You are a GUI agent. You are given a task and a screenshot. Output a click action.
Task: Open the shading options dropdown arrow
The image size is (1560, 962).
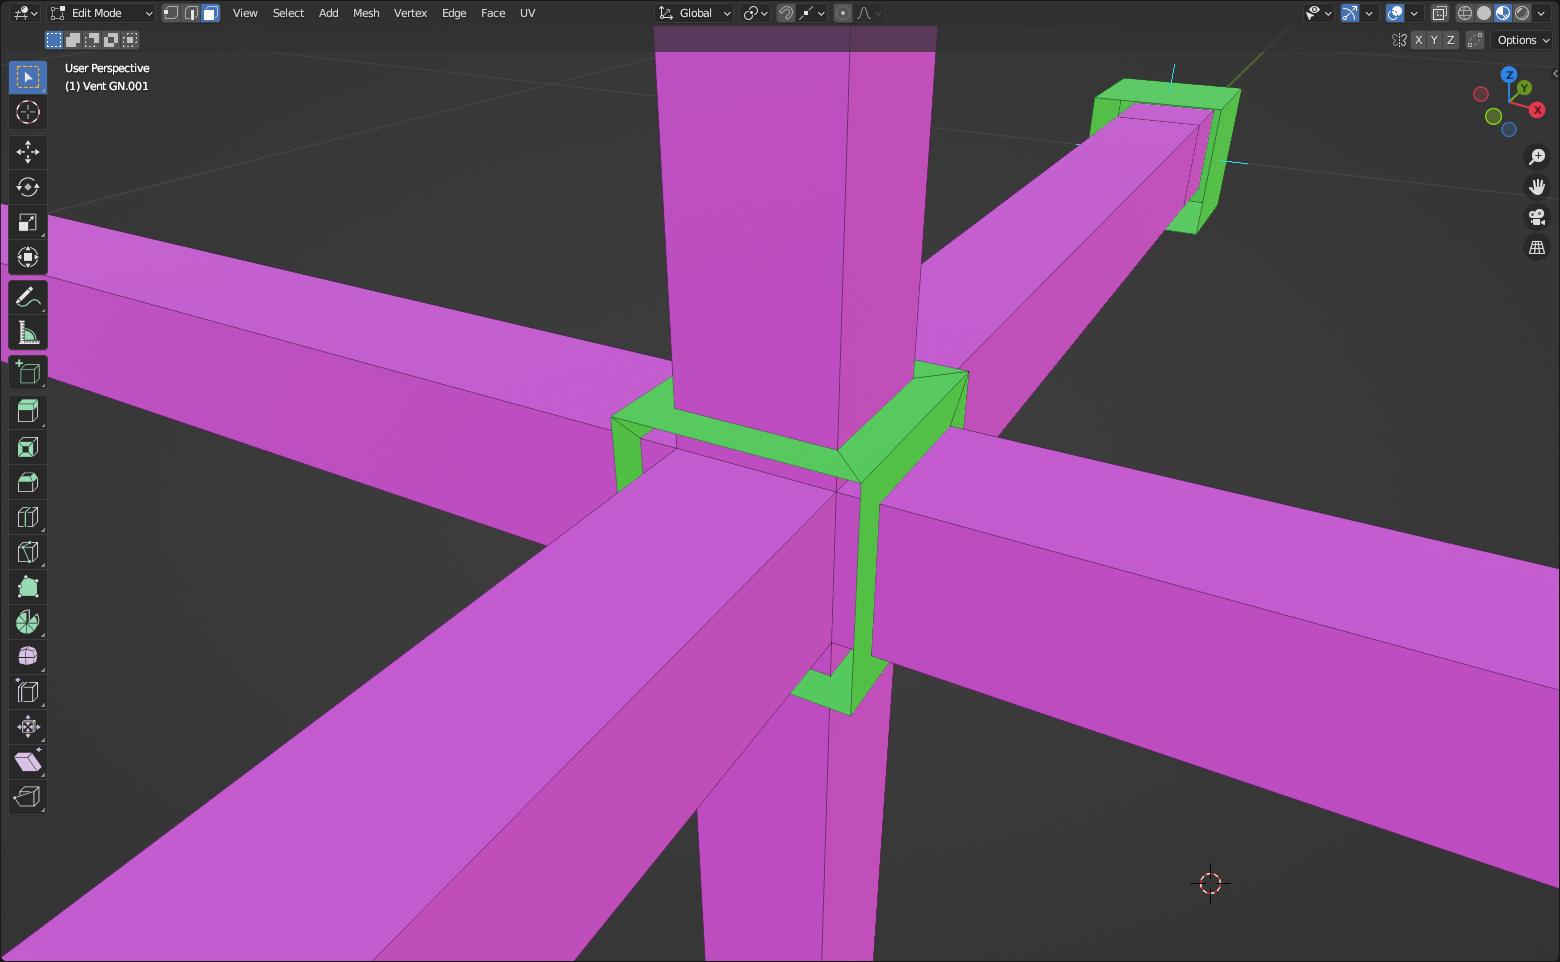coord(1541,13)
